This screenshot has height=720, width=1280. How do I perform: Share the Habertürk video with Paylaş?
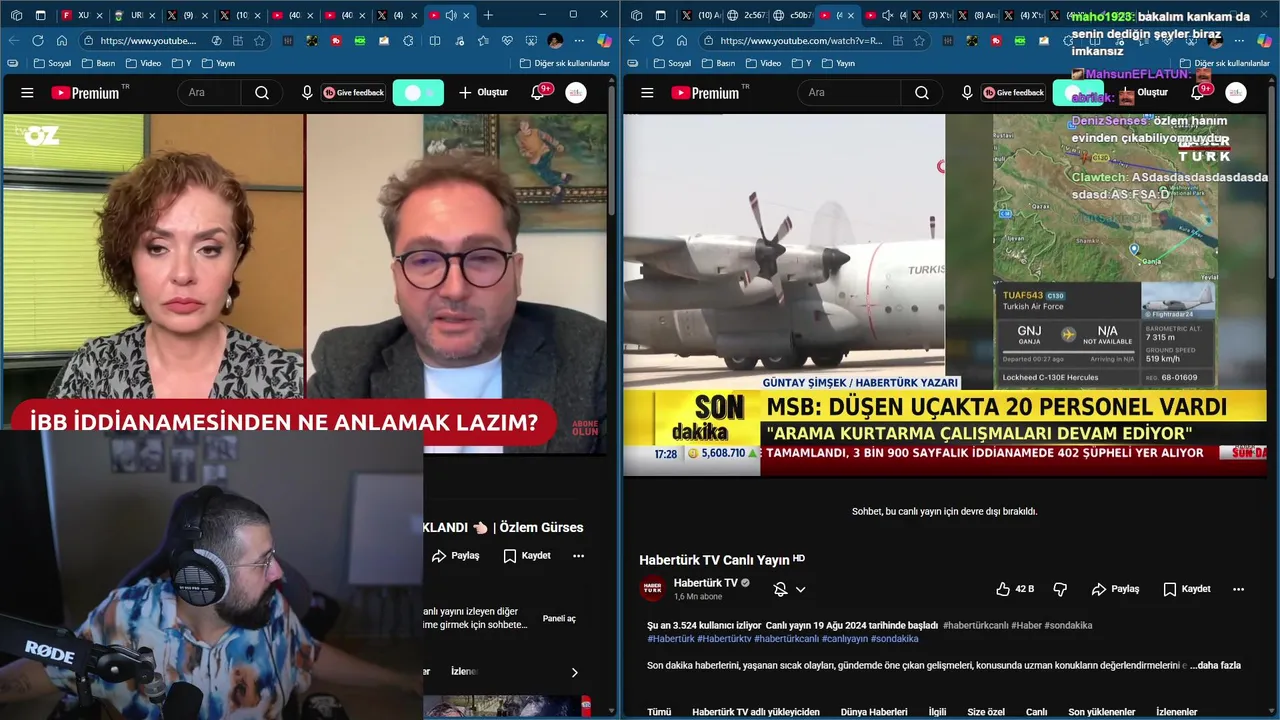point(1115,589)
